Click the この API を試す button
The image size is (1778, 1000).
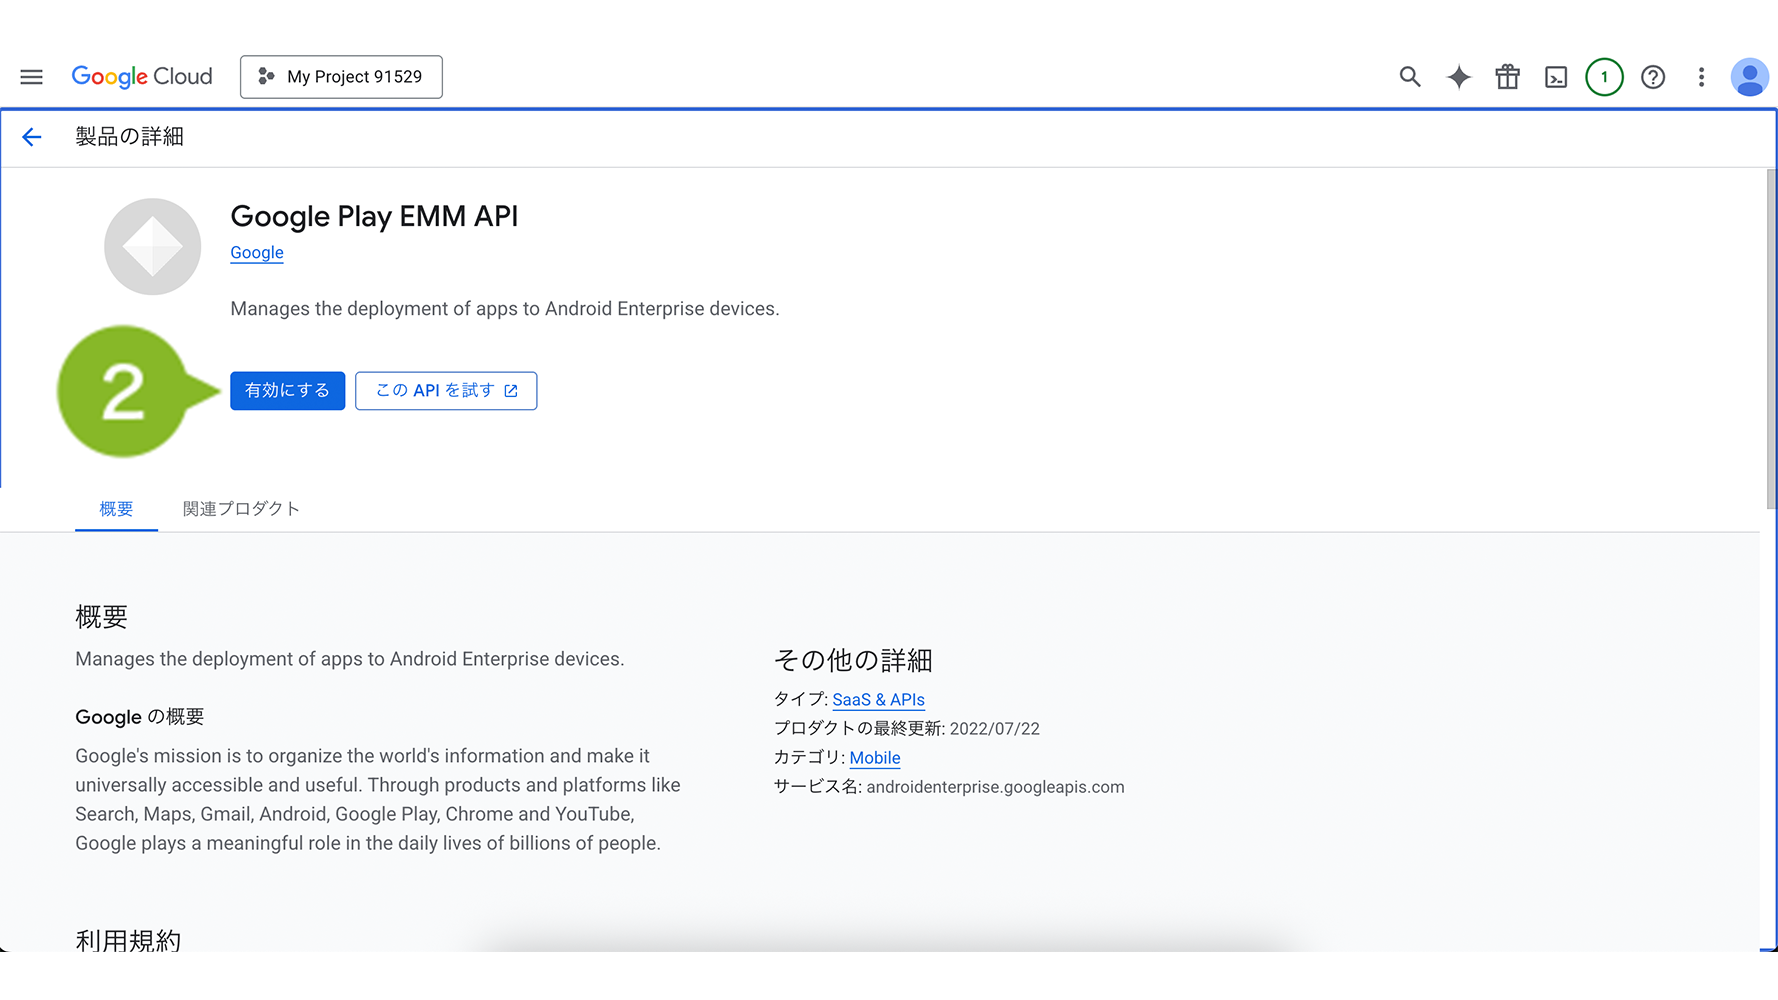pos(446,391)
